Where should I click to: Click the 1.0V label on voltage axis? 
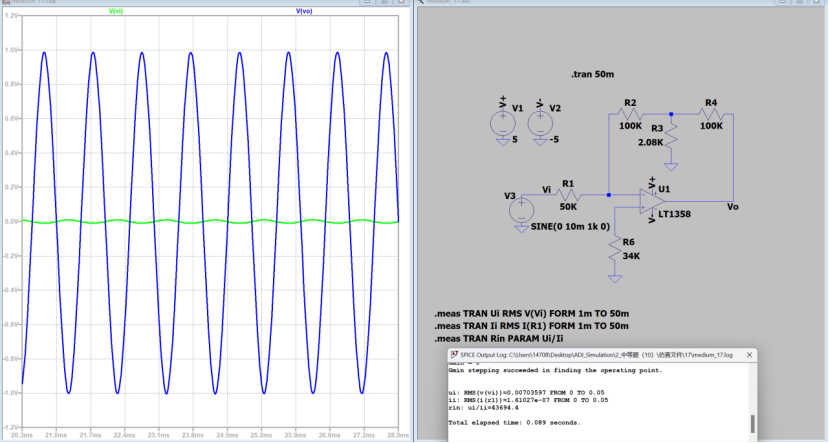pos(12,50)
